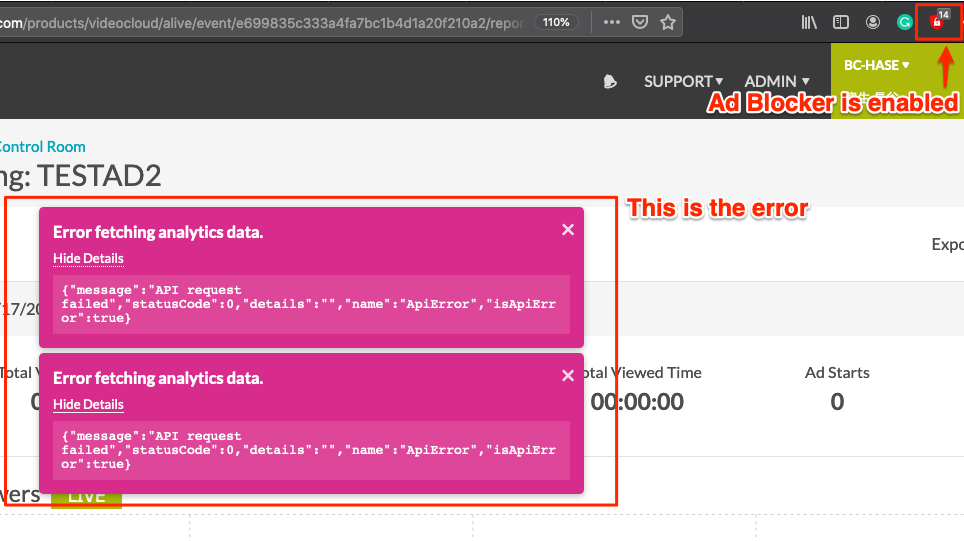The height and width of the screenshot is (541, 964).
Task: Hide details of second error message
Action: coord(88,404)
